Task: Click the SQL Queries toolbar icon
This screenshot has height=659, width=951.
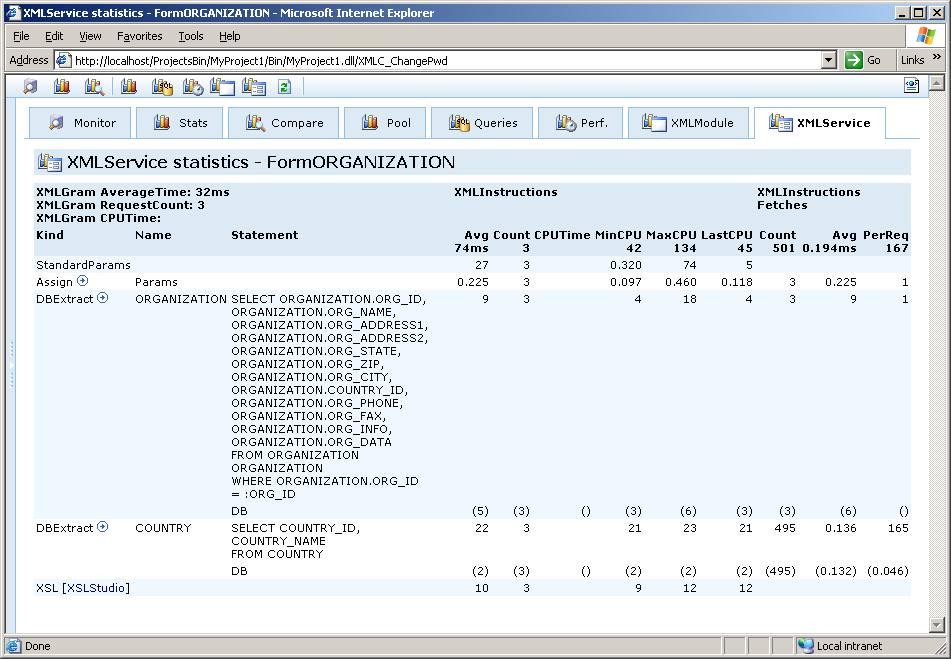Action: (x=162, y=87)
